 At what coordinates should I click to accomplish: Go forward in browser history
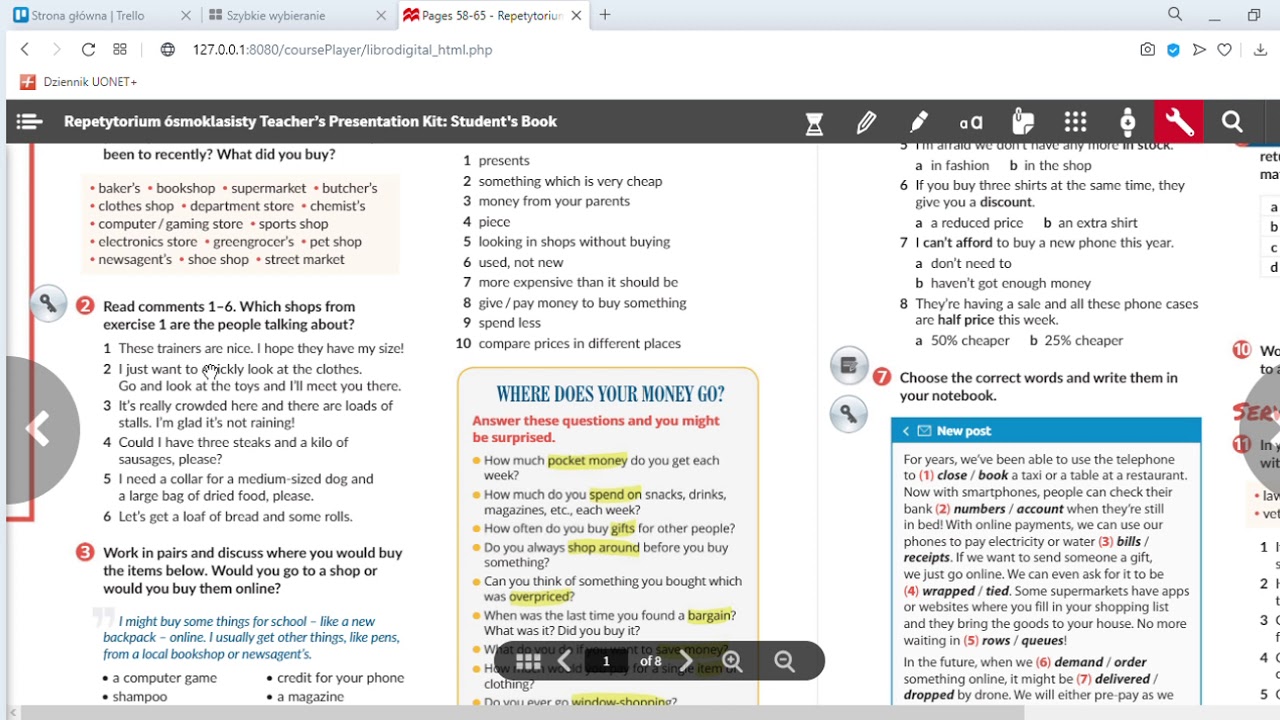click(x=56, y=50)
